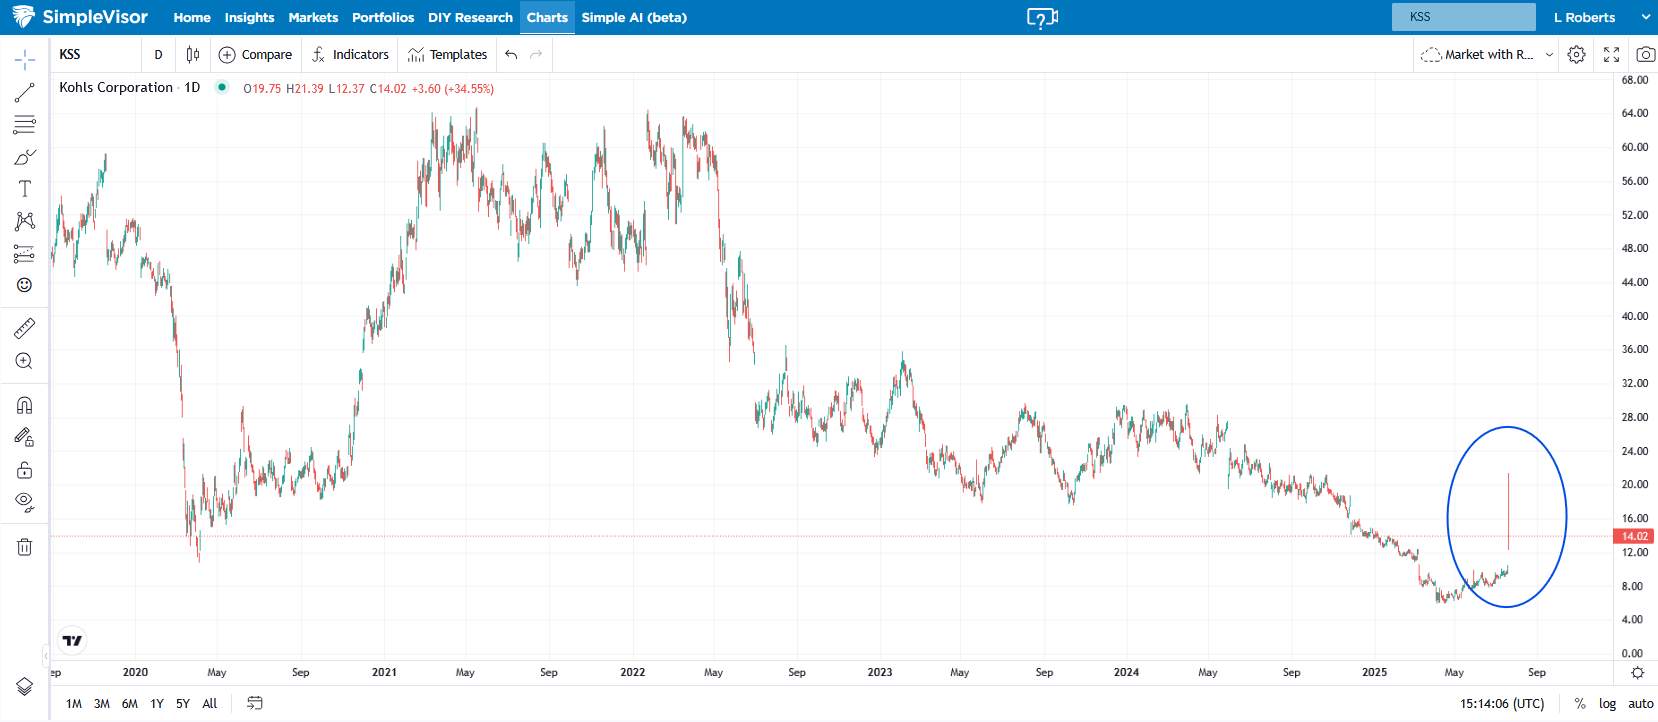Select the trend line drawing tool
The image size is (1658, 722).
coord(24,93)
